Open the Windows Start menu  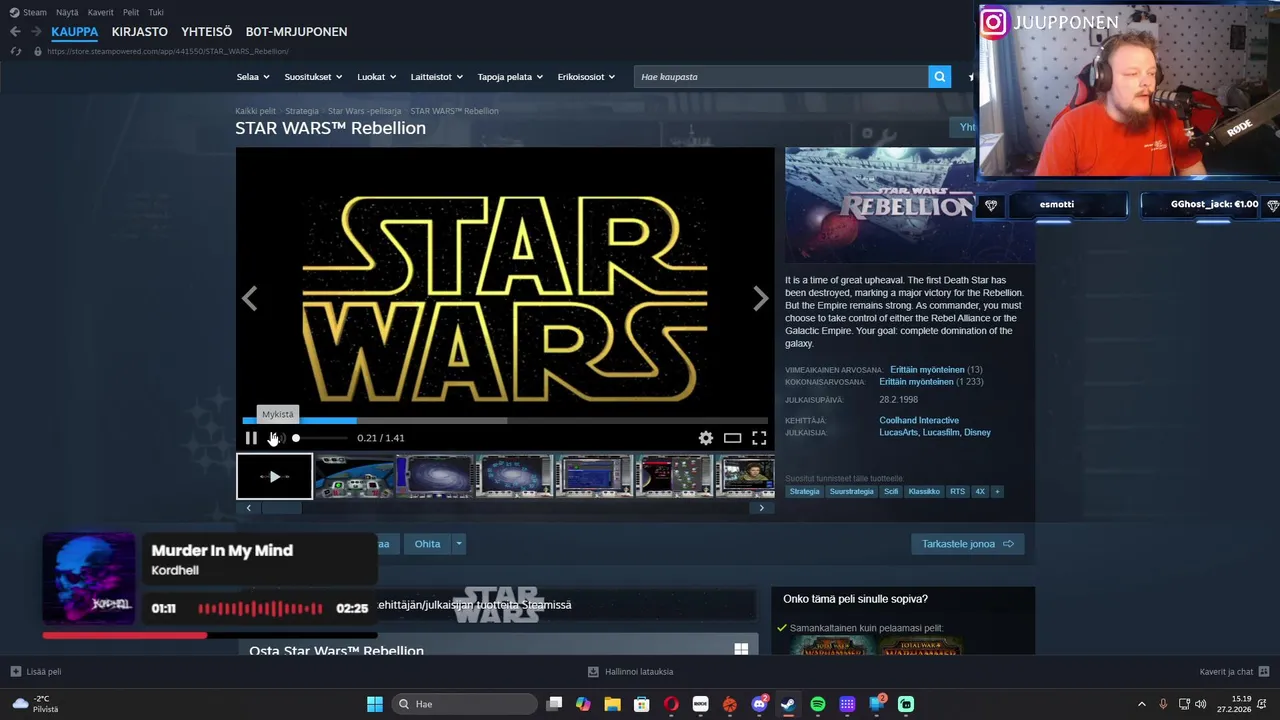tap(375, 704)
